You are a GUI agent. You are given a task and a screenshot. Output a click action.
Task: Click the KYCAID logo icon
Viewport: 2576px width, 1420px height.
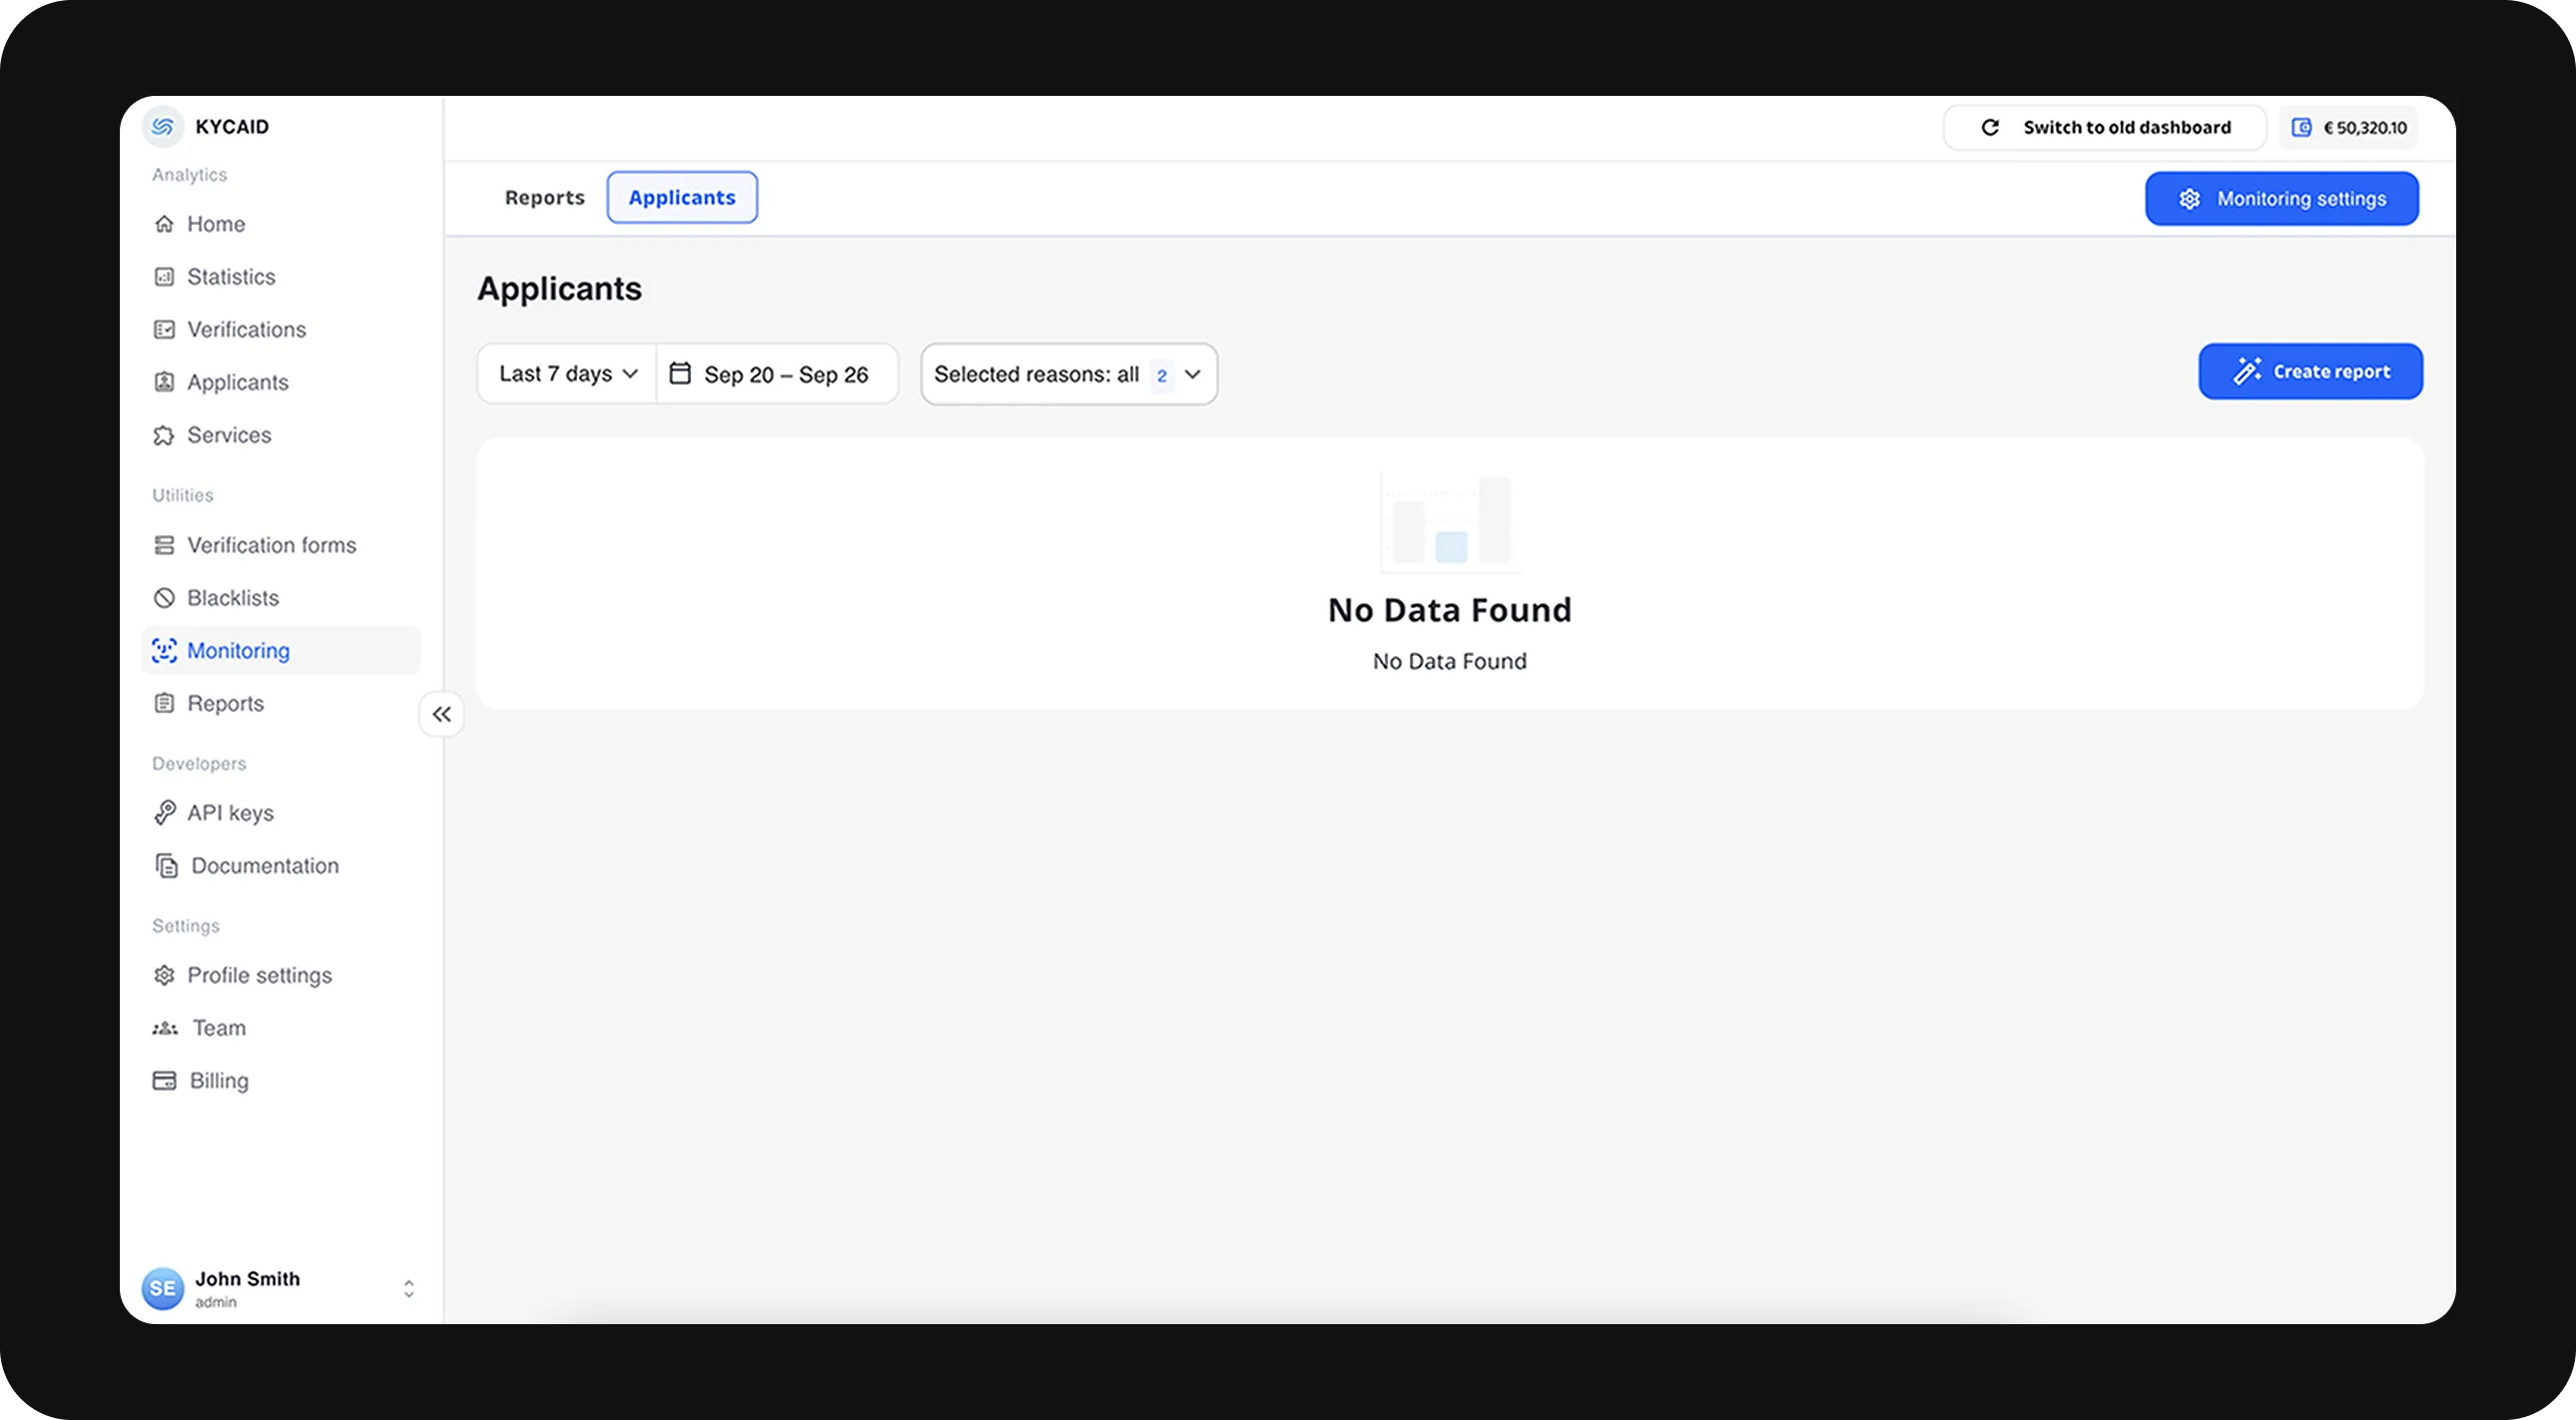click(163, 127)
